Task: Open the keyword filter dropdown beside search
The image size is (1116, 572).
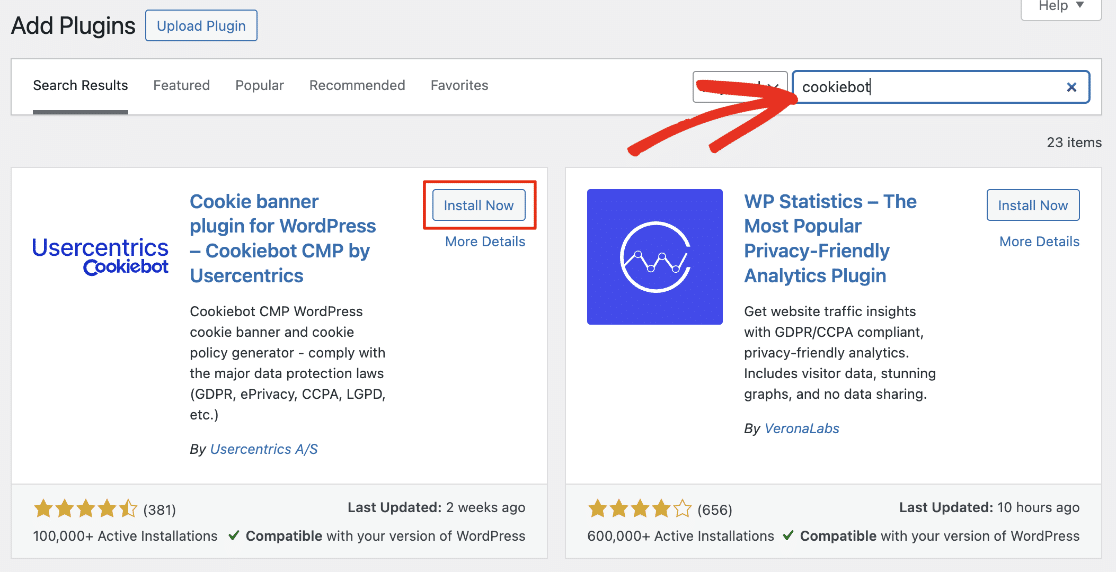Action: (x=740, y=87)
